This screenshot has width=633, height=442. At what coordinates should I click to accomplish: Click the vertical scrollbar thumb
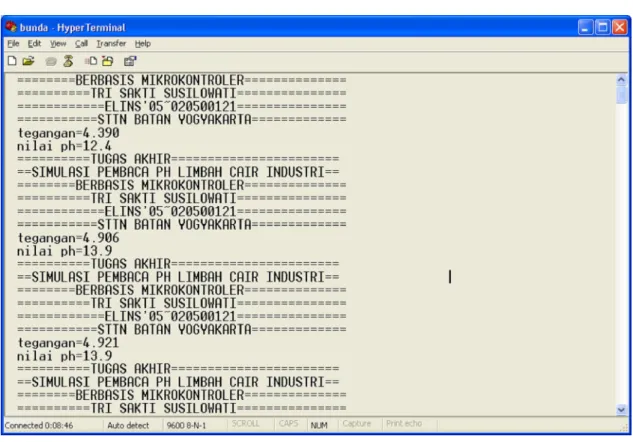pyautogui.click(x=621, y=95)
